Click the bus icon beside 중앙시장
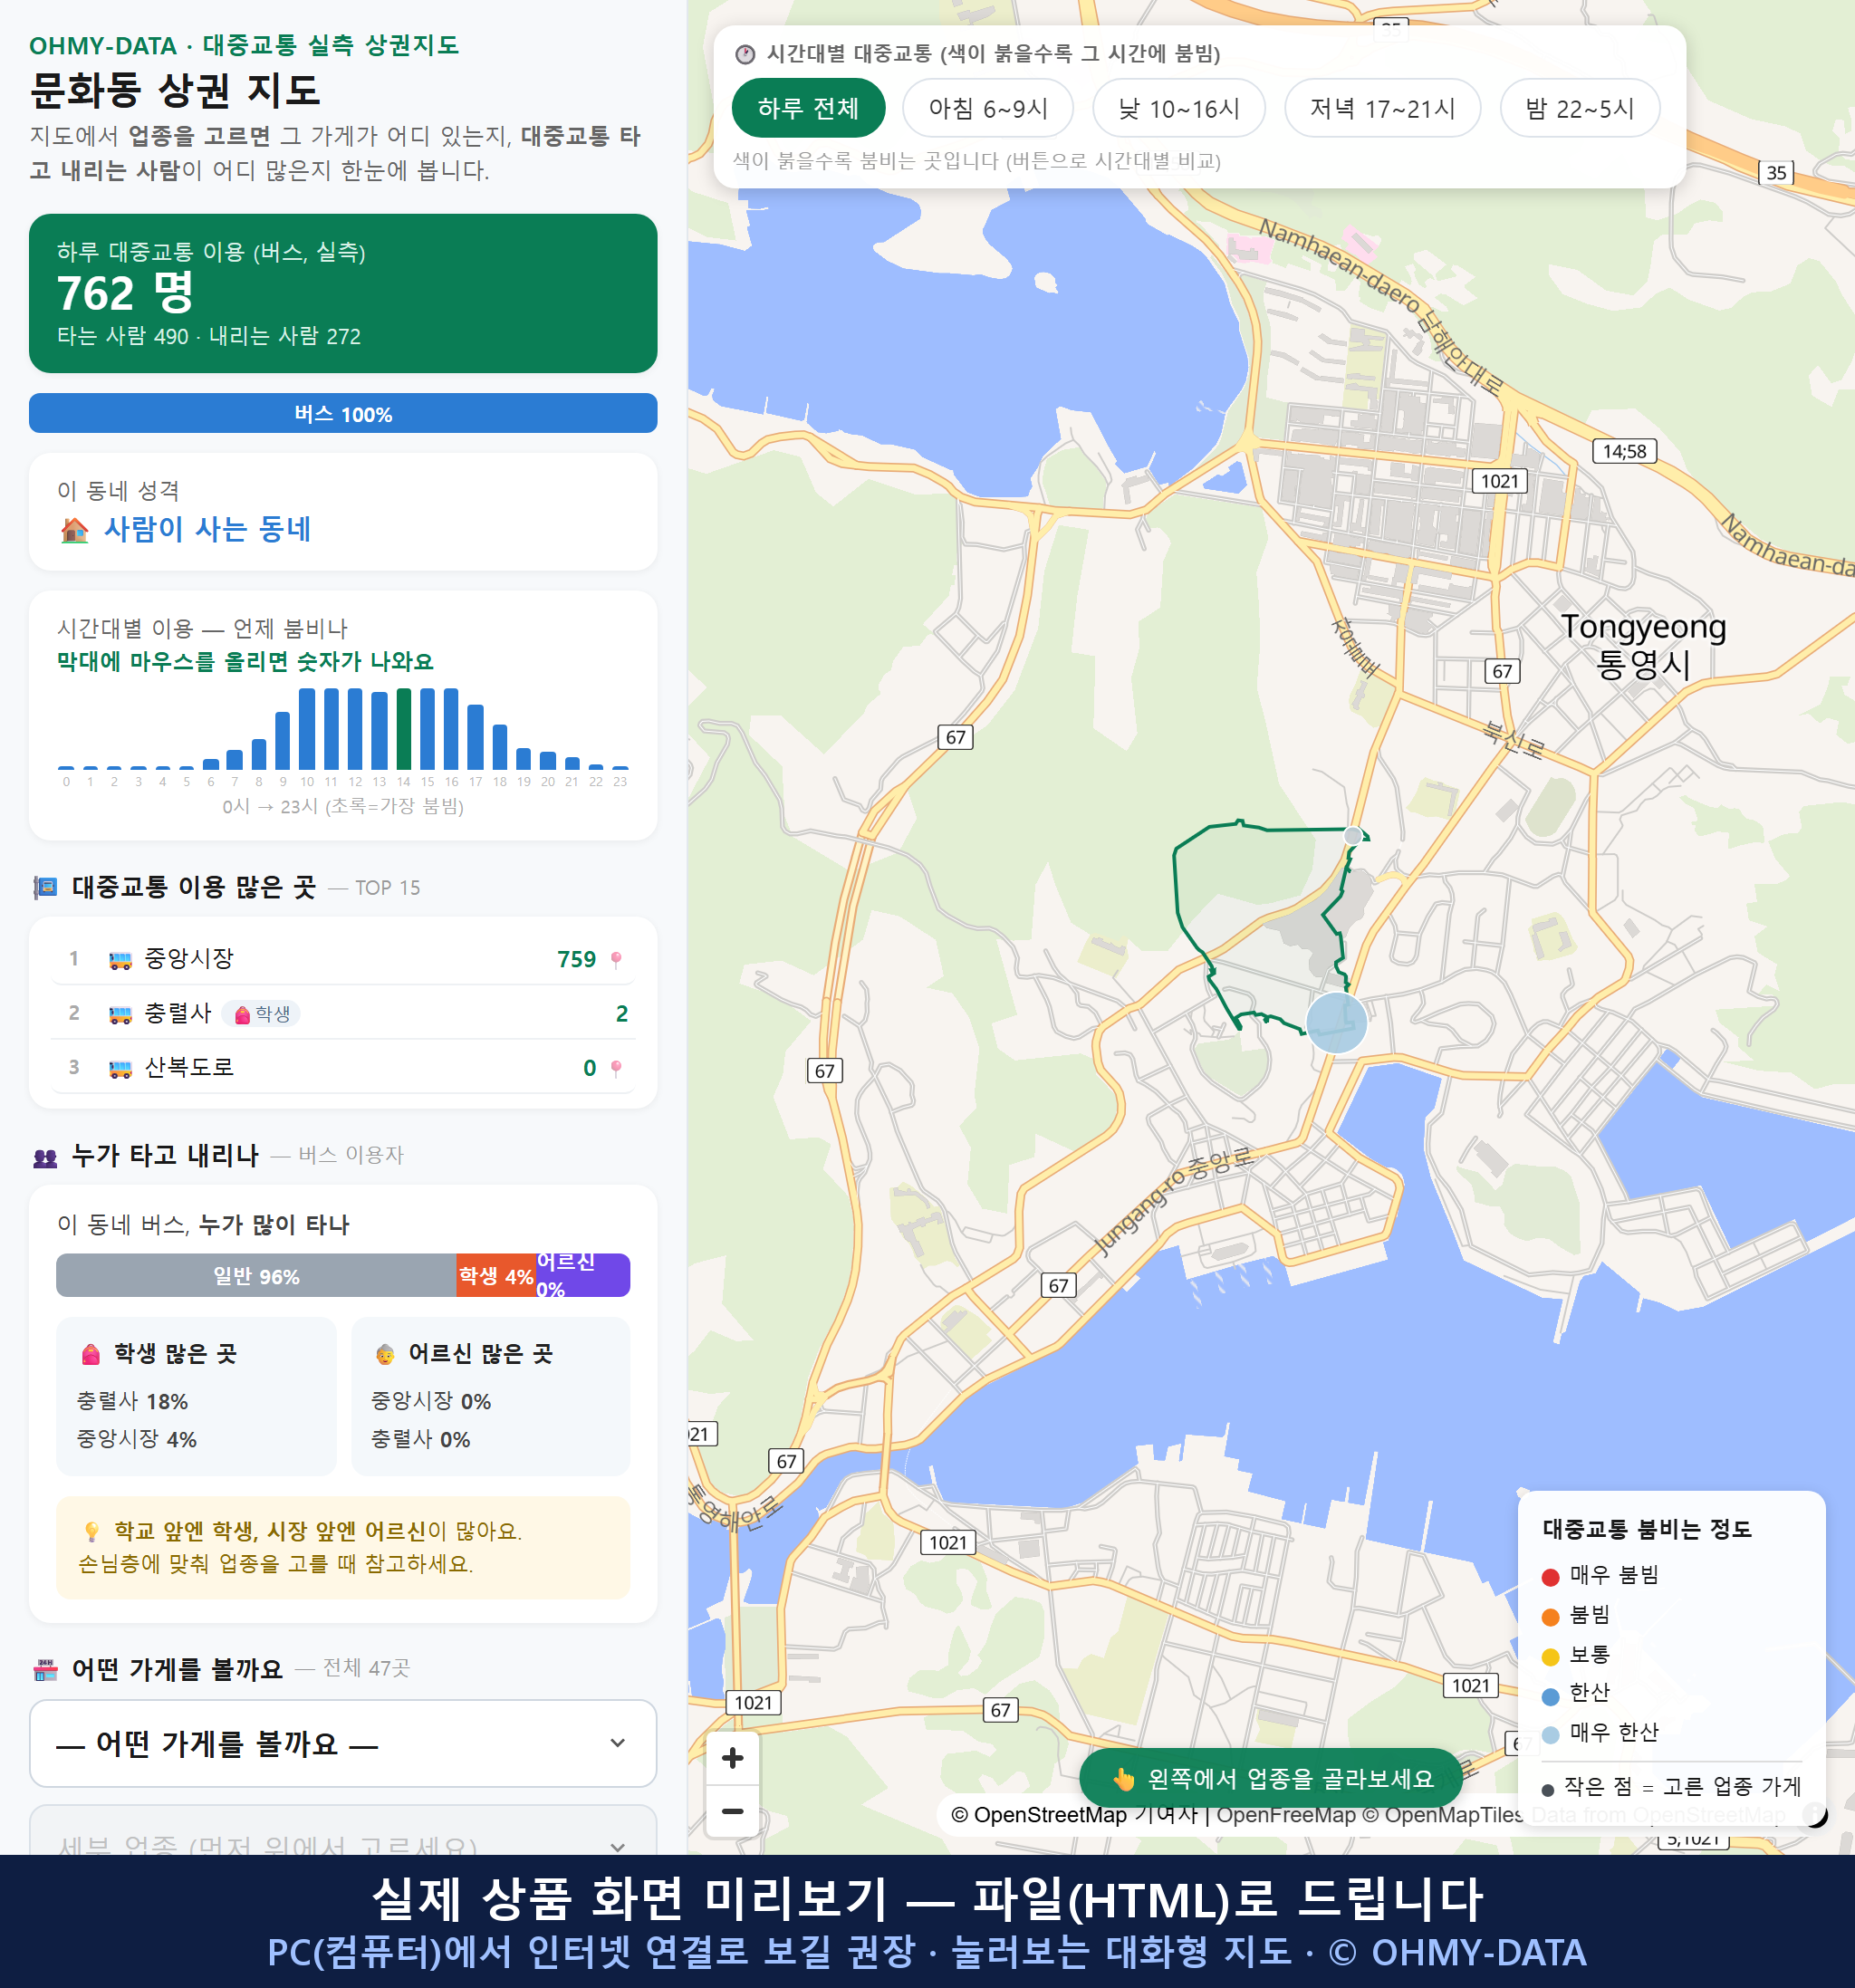The width and height of the screenshot is (1855, 1988). coord(120,960)
